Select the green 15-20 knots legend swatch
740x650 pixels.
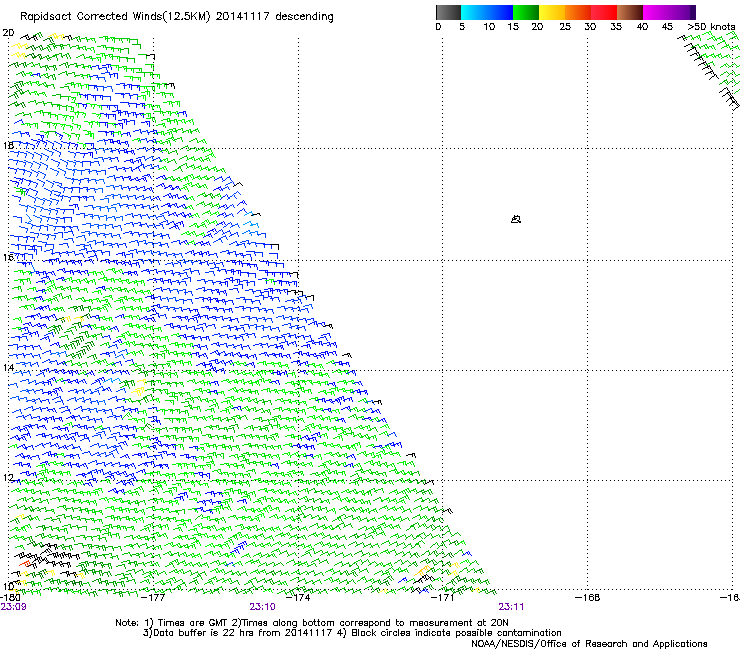(526, 12)
